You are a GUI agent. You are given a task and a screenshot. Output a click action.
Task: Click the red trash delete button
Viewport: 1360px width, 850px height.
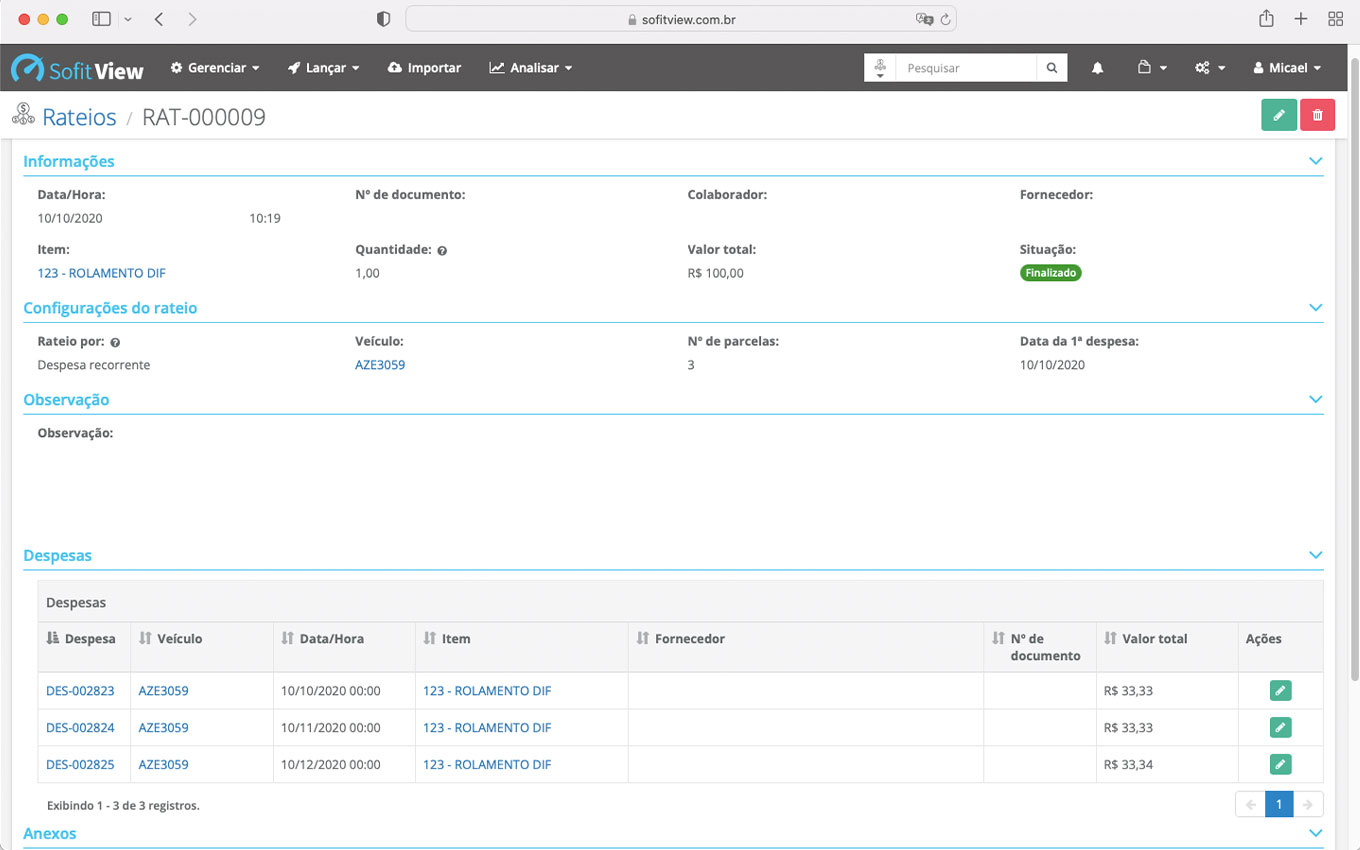(x=1317, y=116)
